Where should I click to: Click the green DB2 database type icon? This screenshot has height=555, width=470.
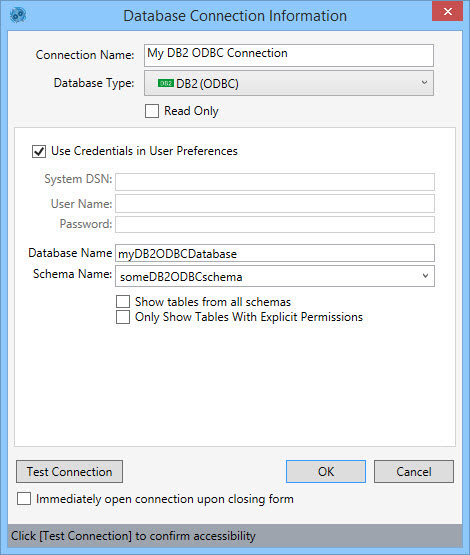[x=165, y=83]
